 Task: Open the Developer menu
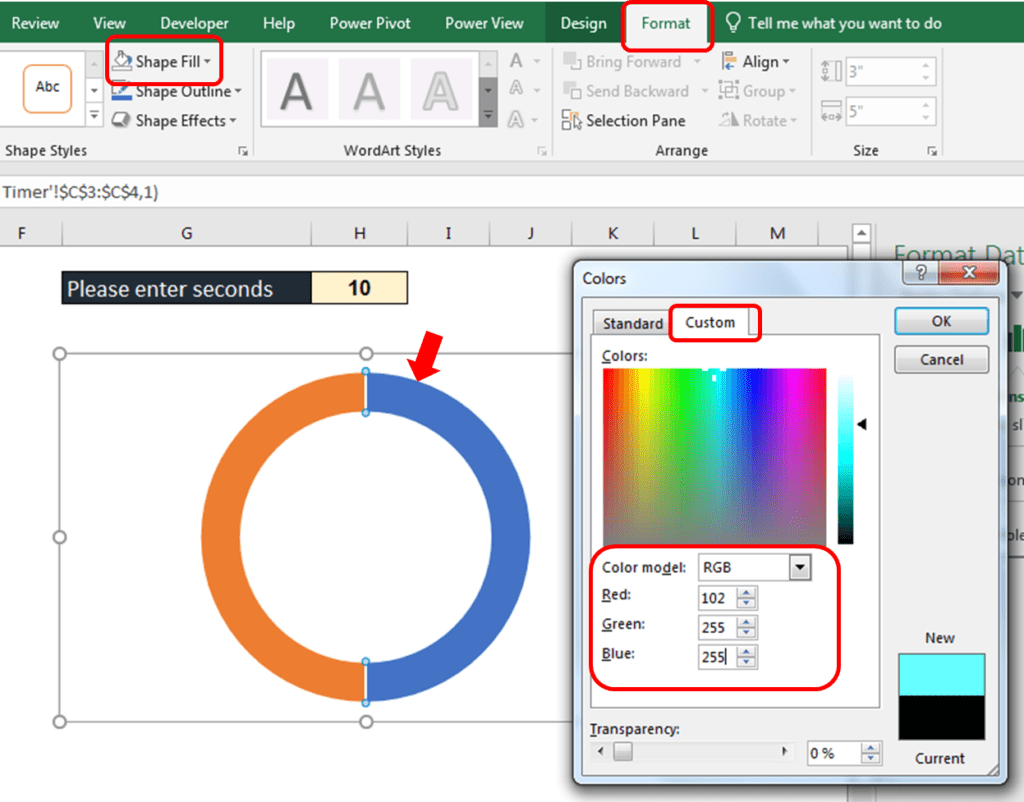(193, 23)
